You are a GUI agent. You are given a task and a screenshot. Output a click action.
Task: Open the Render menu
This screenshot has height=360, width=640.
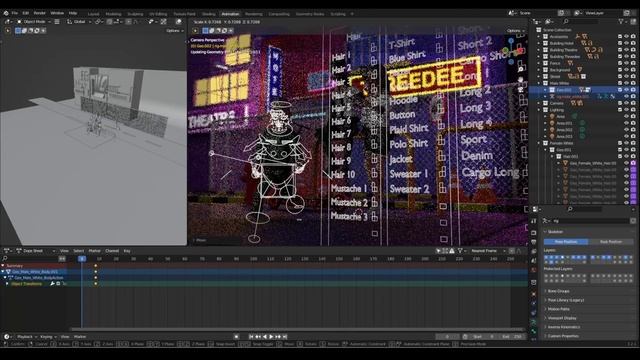pos(39,13)
